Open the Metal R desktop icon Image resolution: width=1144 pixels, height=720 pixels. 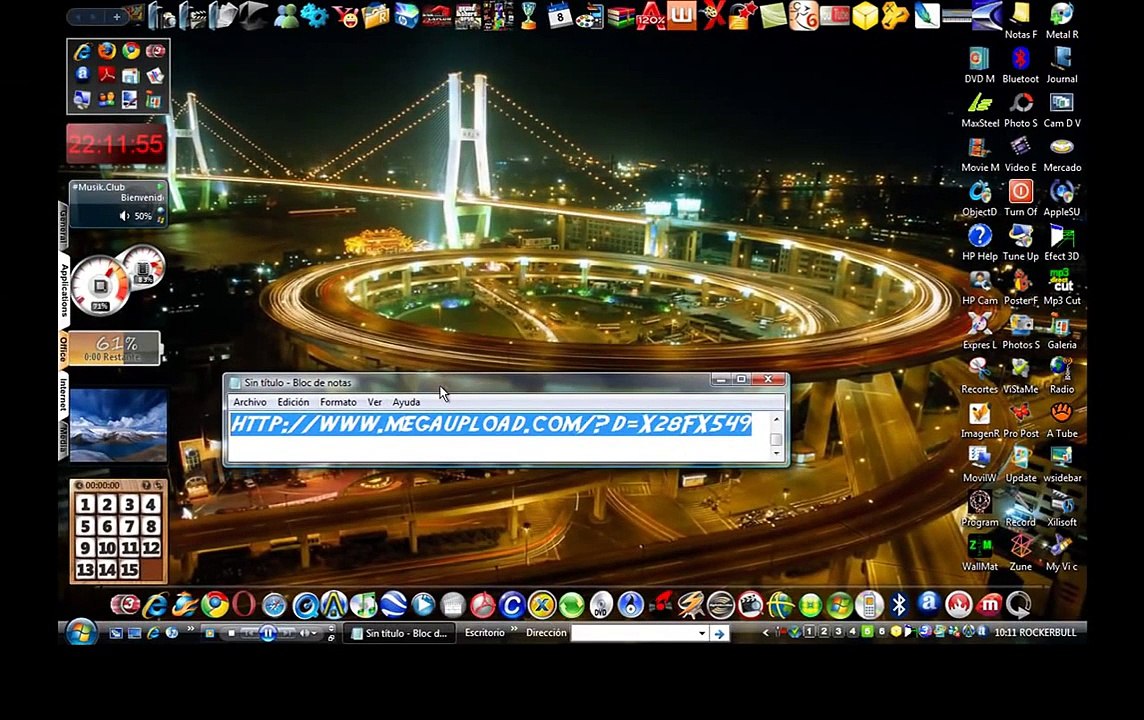coord(1062,20)
